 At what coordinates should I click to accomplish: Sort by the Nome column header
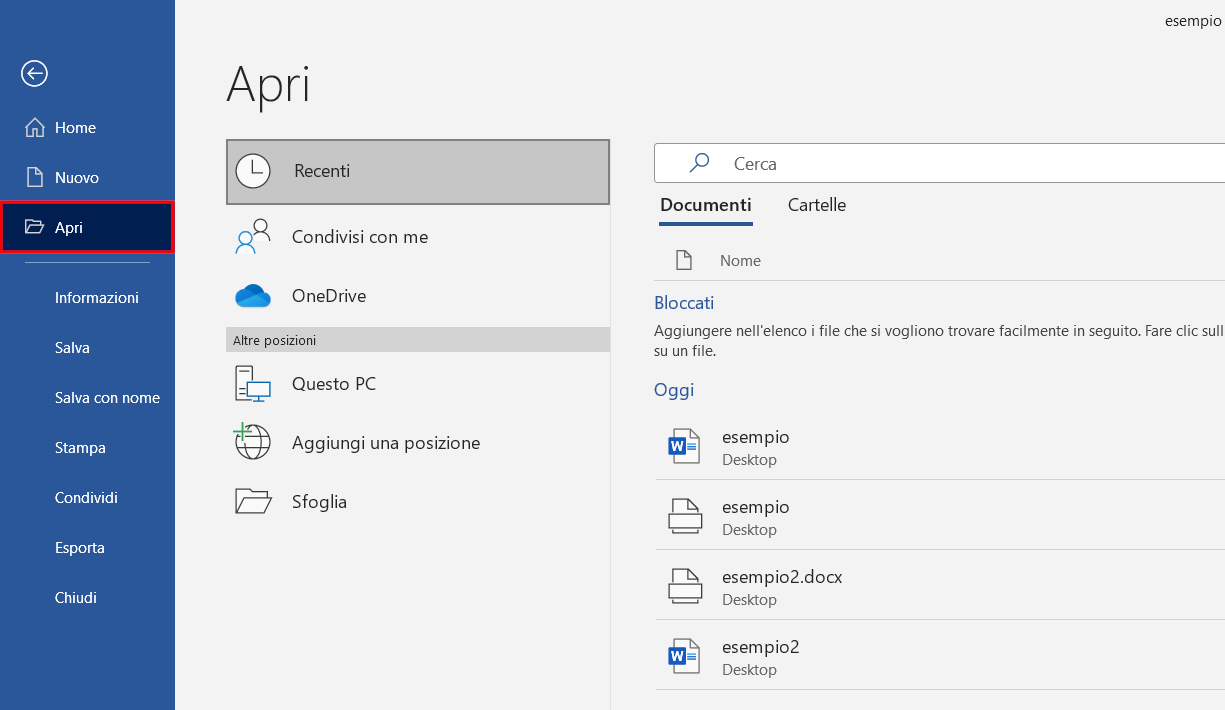pyautogui.click(x=740, y=261)
